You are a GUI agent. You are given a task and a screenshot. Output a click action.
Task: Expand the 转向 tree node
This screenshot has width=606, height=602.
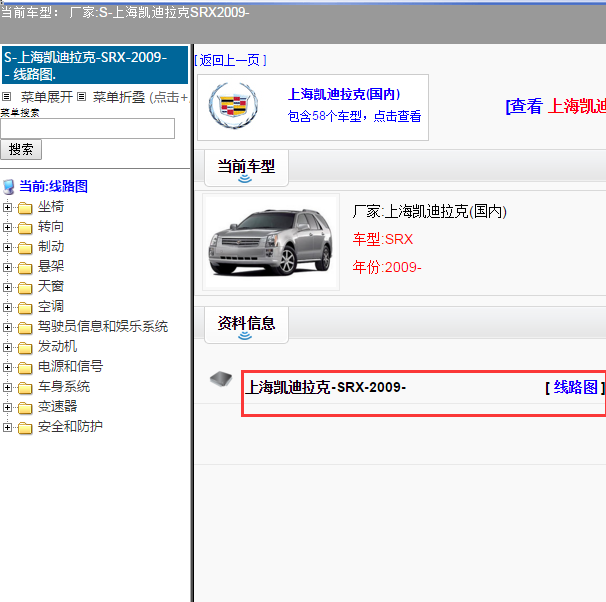coord(7,228)
